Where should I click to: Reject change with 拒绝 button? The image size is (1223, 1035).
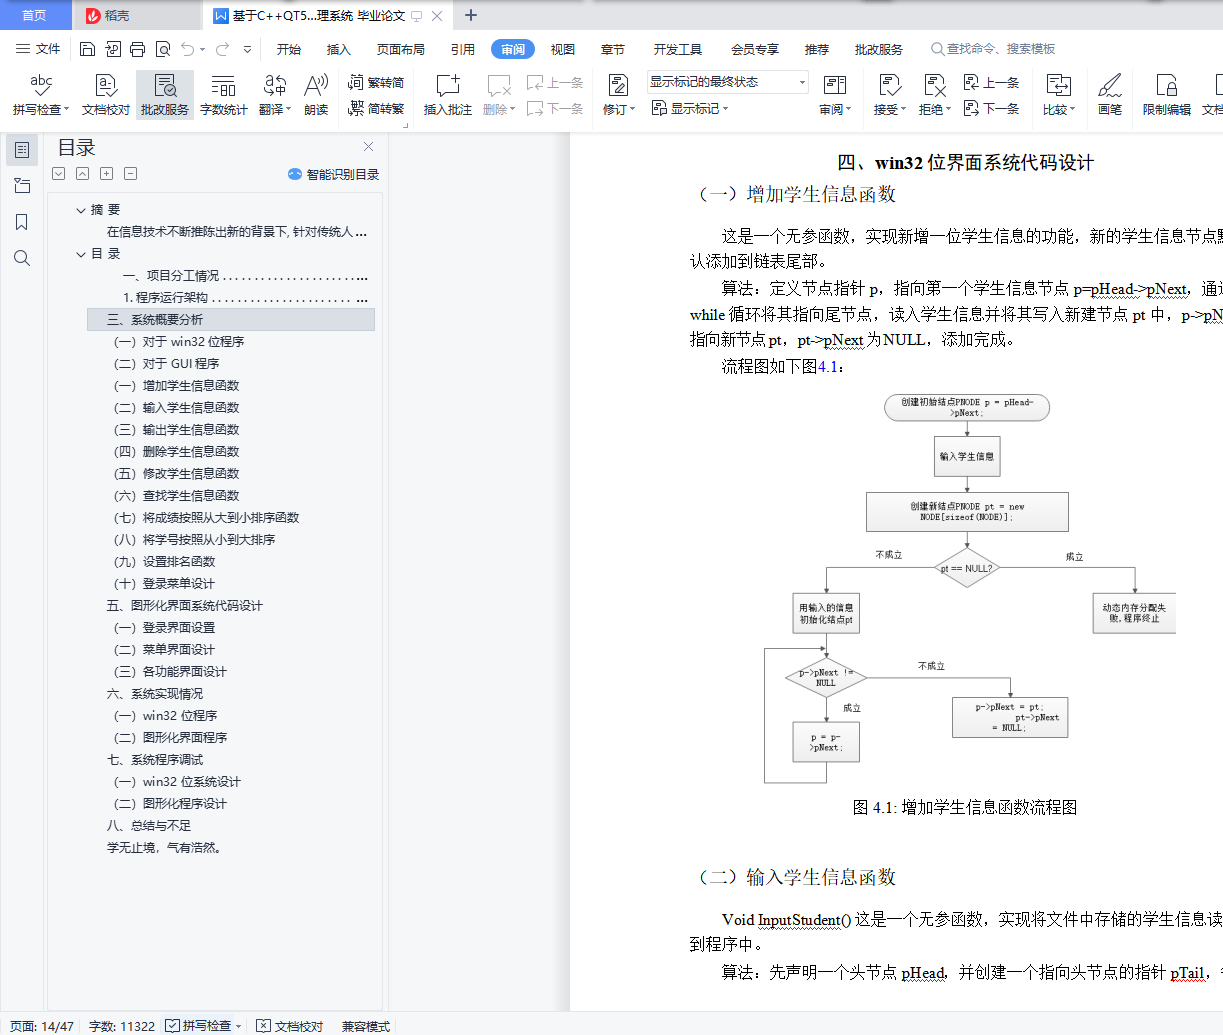[934, 95]
